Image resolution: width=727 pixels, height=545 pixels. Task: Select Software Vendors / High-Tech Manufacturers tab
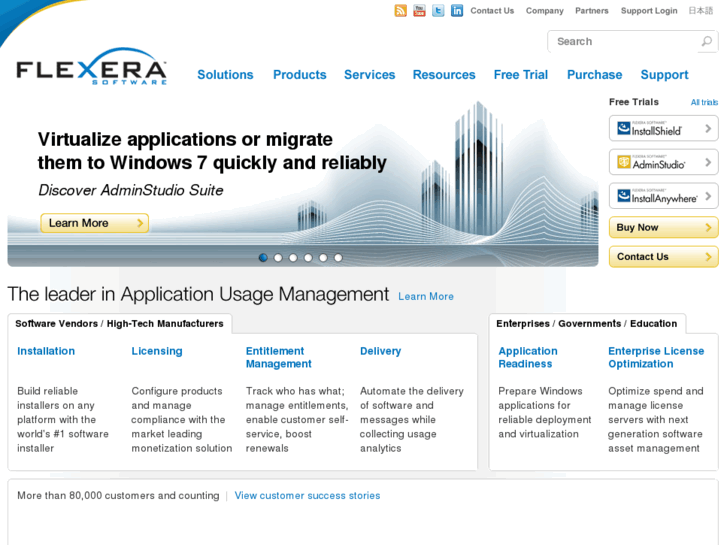(x=119, y=324)
